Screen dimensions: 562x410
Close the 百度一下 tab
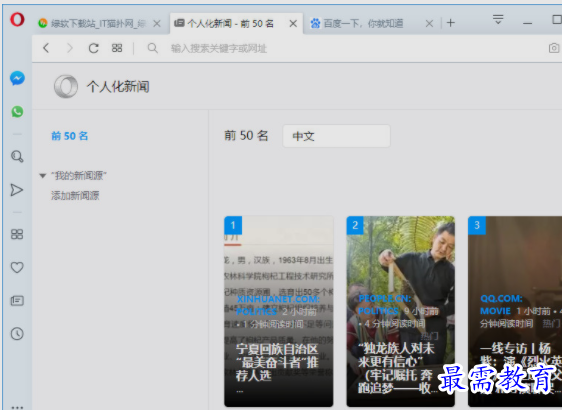429,24
